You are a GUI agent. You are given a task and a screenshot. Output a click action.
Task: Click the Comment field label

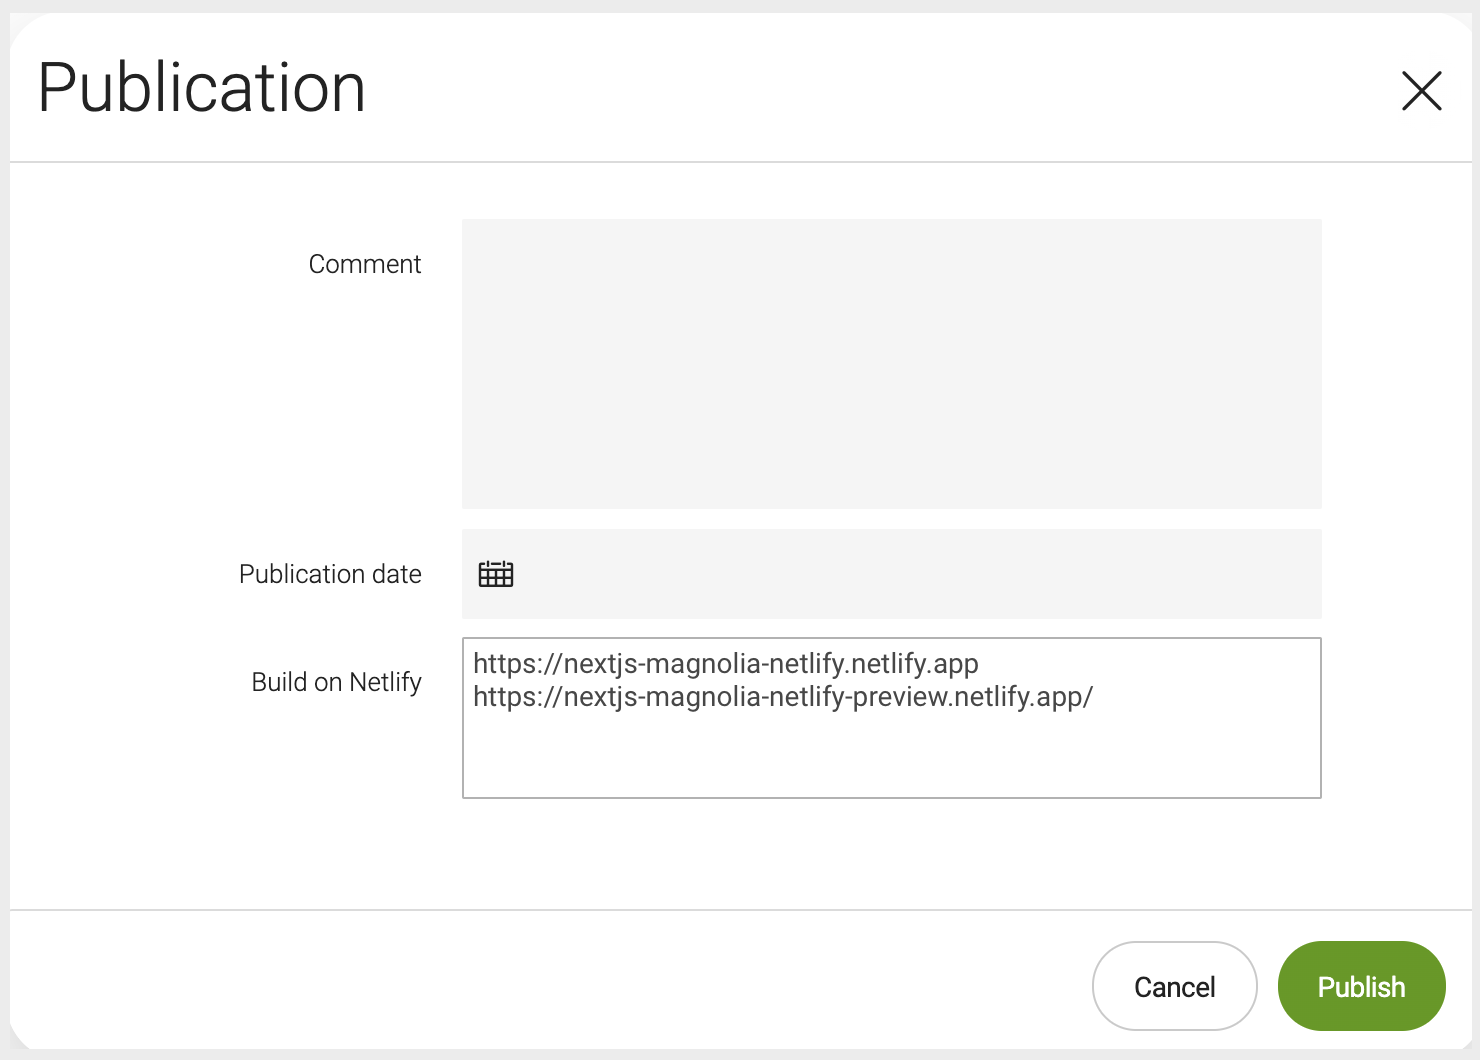(364, 264)
